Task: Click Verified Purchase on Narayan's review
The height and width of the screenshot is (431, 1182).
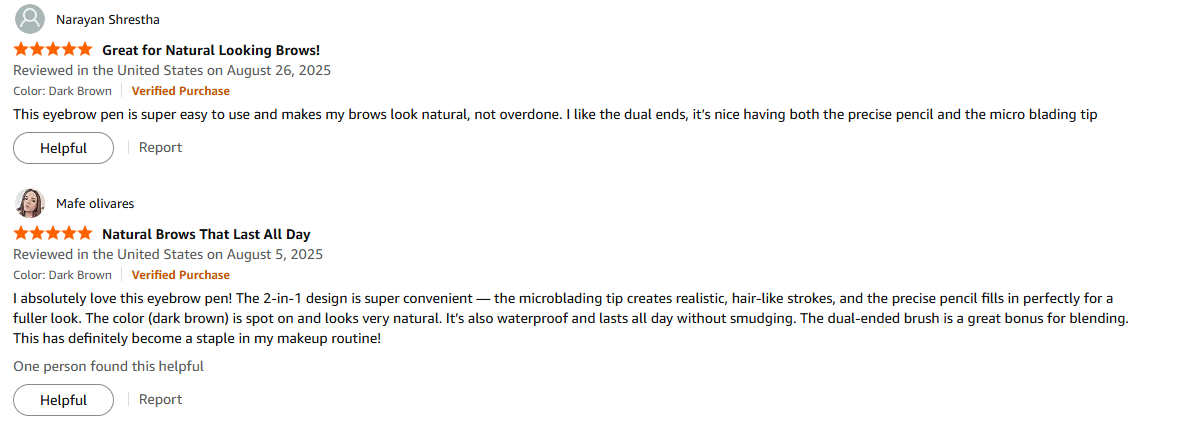Action: click(180, 91)
